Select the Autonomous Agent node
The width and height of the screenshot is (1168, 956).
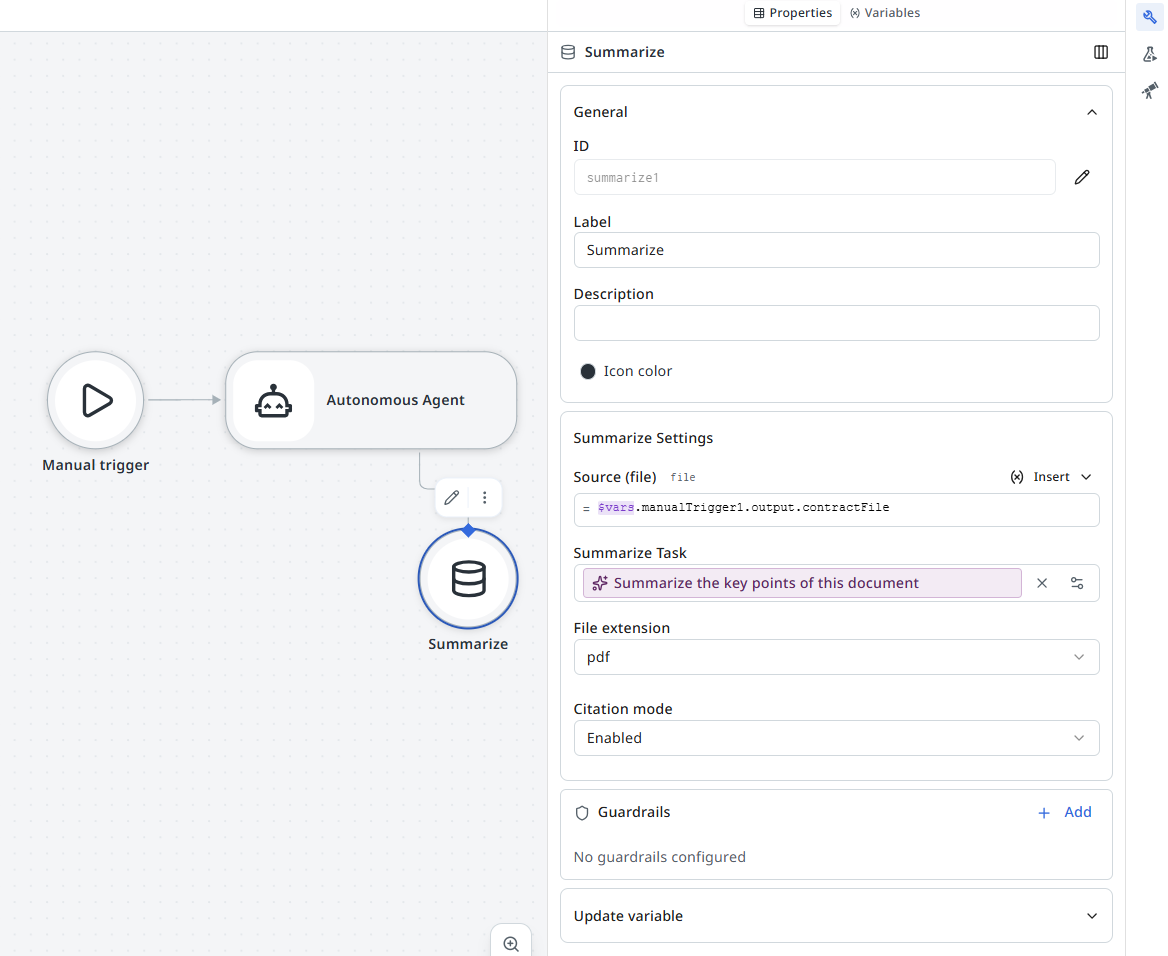click(371, 400)
